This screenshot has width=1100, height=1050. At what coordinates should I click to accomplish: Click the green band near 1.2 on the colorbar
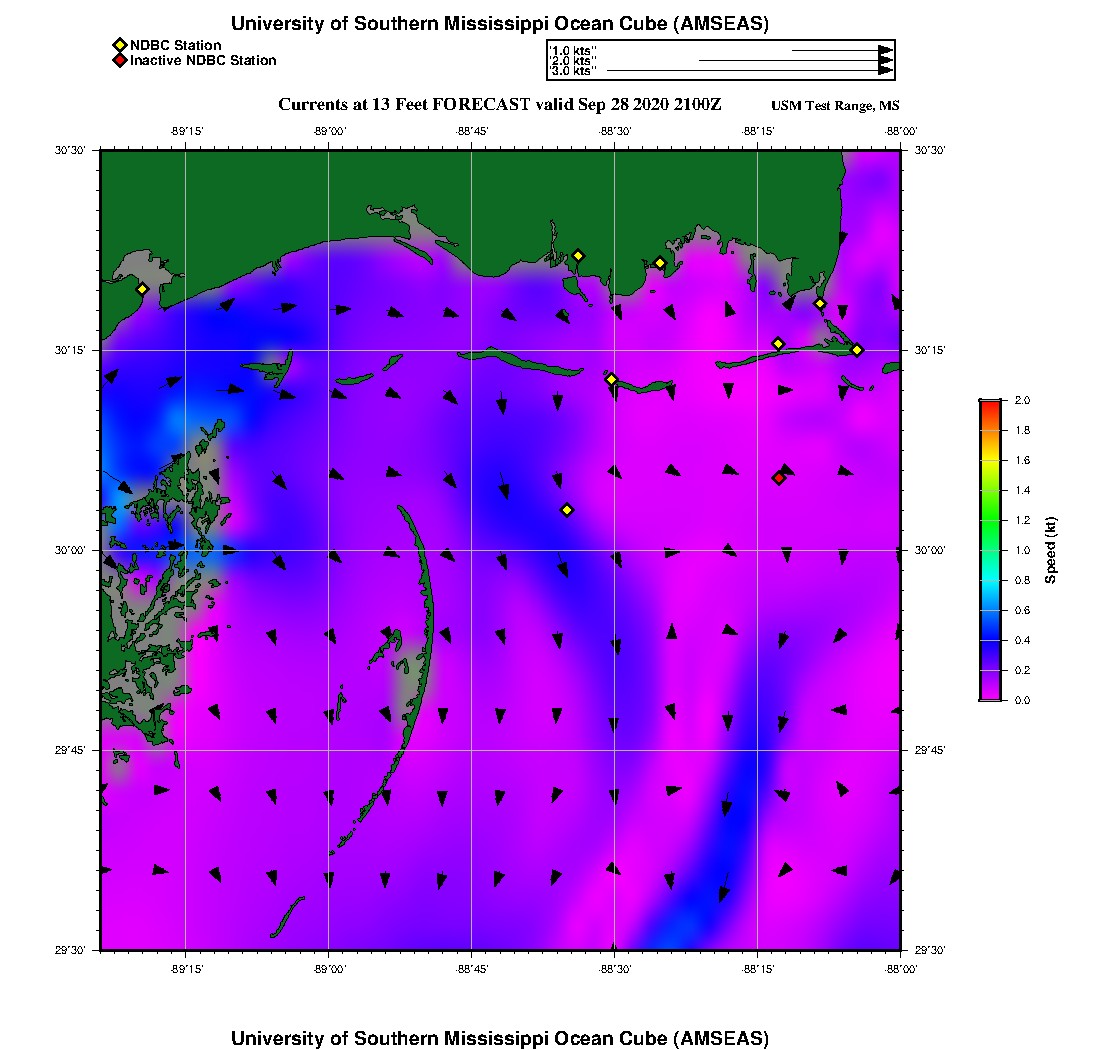coord(990,520)
